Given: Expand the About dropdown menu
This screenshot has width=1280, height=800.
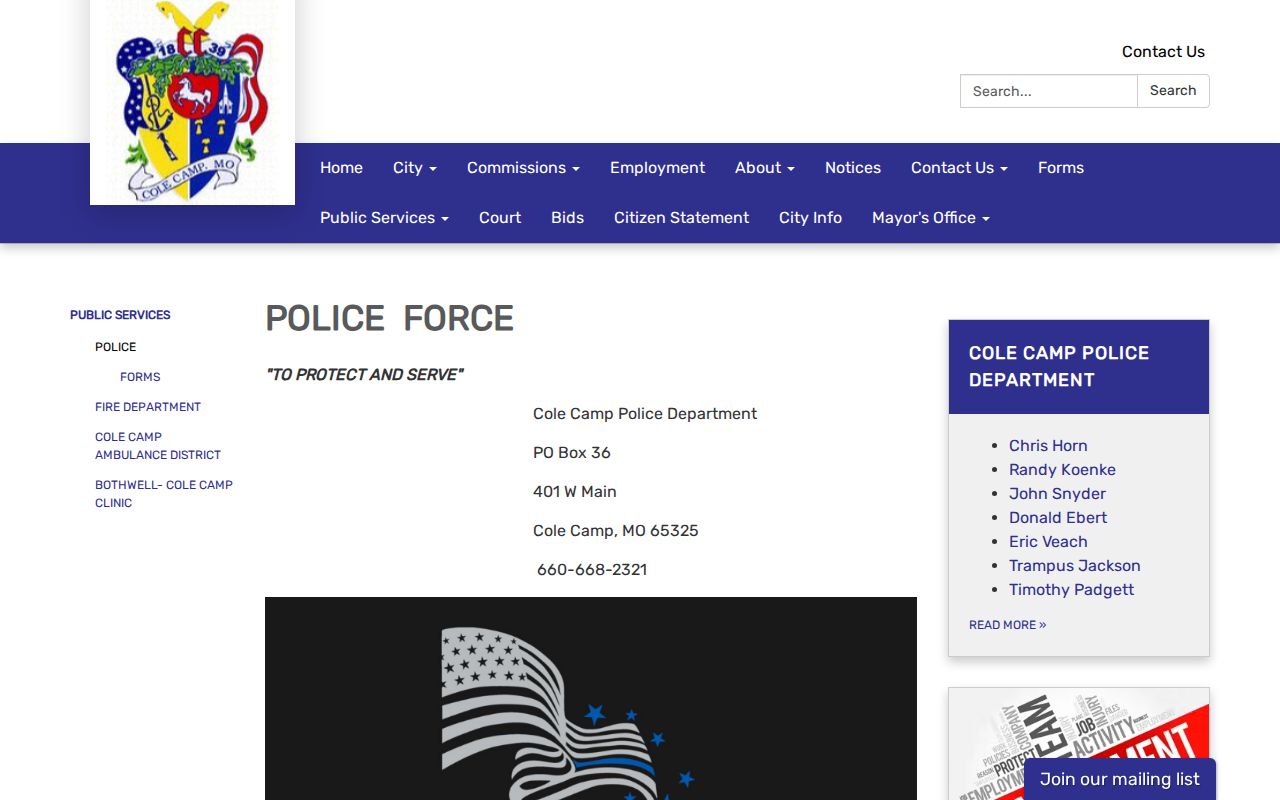Looking at the screenshot, I should pos(765,168).
